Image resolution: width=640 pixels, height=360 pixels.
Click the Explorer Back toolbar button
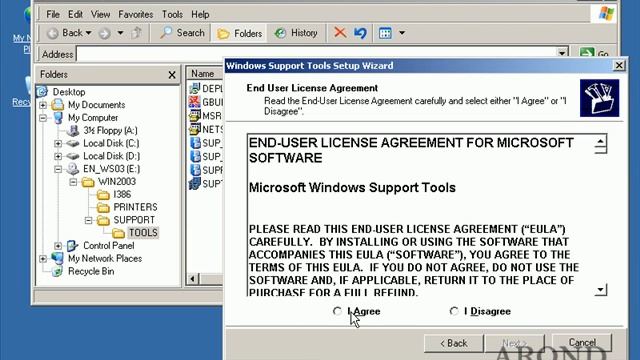(x=64, y=33)
